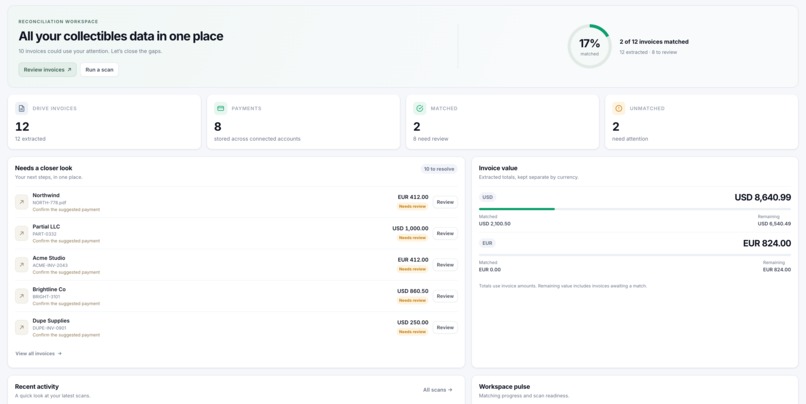Image resolution: width=806 pixels, height=404 pixels.
Task: Click the Needs review badge for Partial LLC
Action: 413,237
